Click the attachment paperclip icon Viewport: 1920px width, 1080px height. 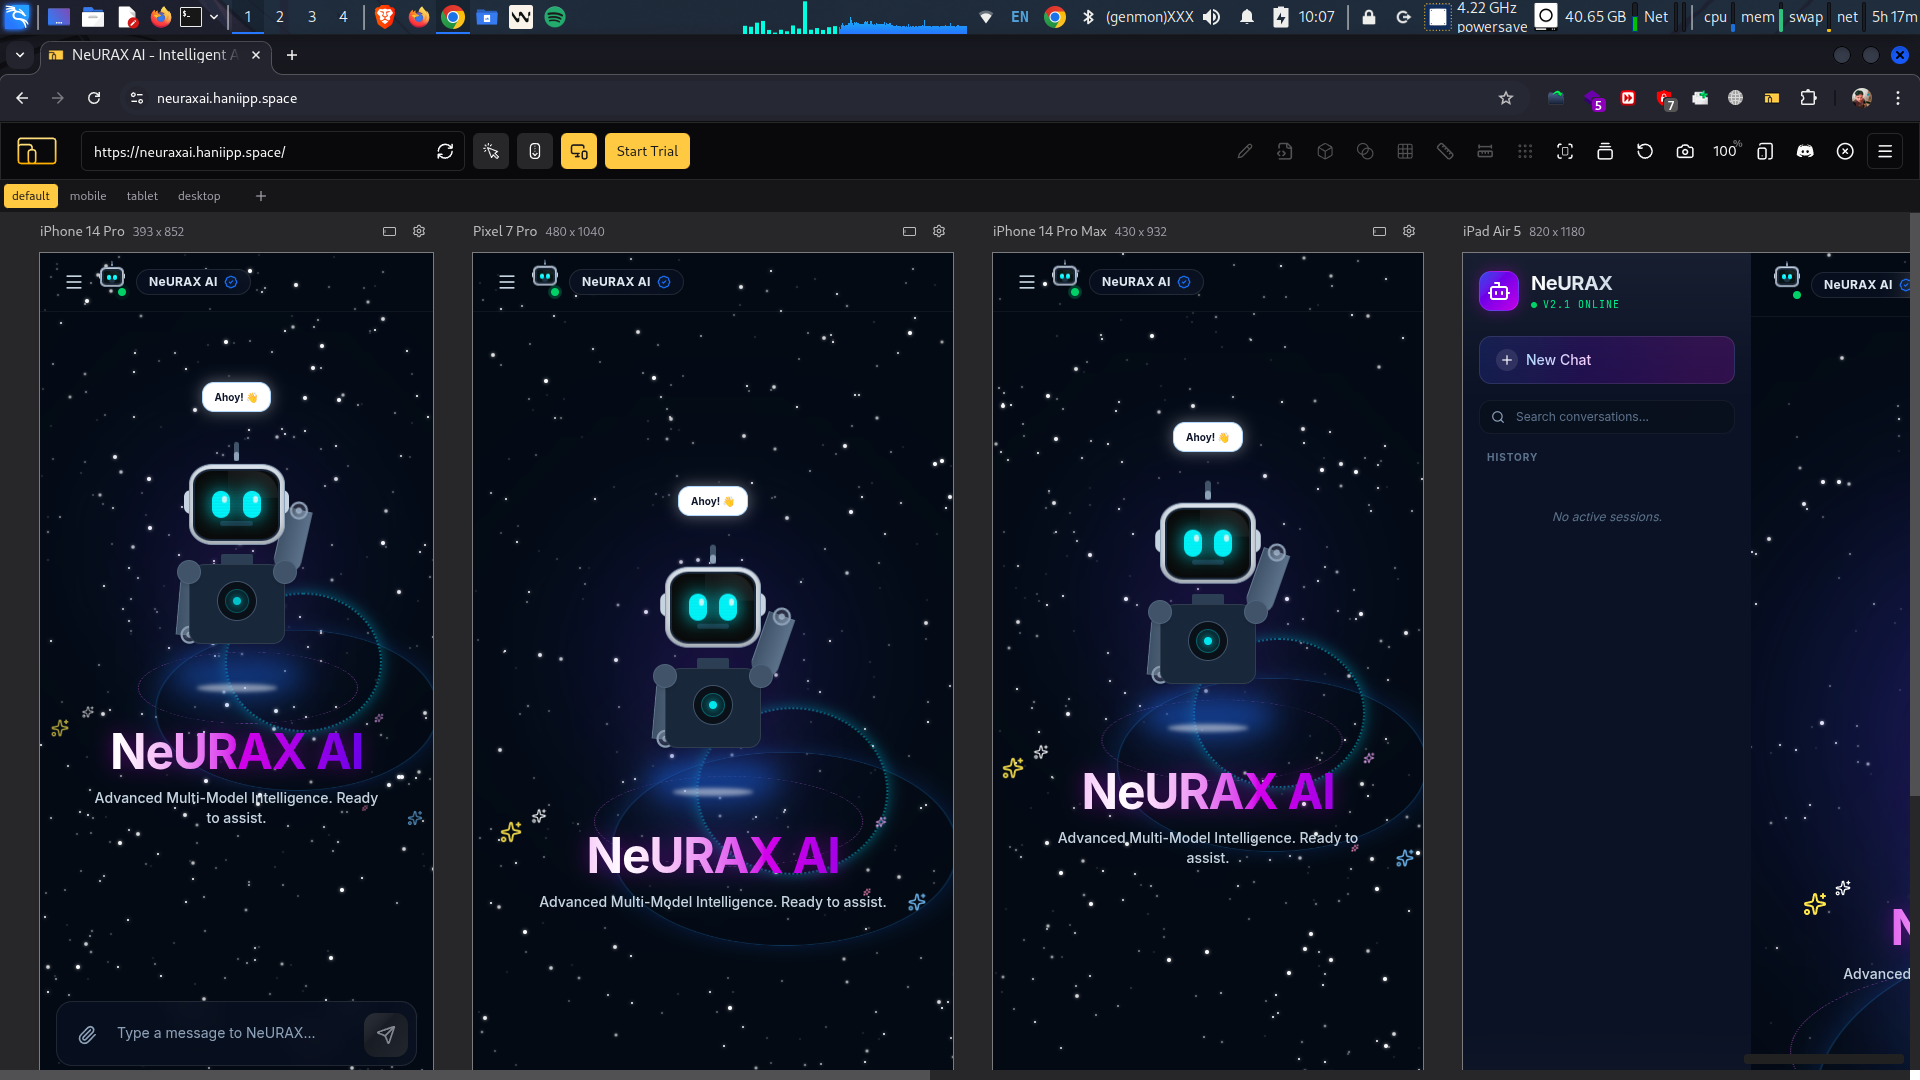(87, 1034)
